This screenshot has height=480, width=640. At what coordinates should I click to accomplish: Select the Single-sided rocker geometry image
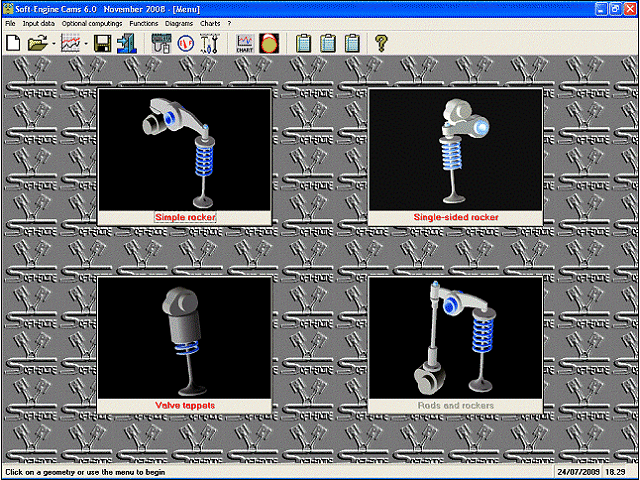(x=456, y=149)
